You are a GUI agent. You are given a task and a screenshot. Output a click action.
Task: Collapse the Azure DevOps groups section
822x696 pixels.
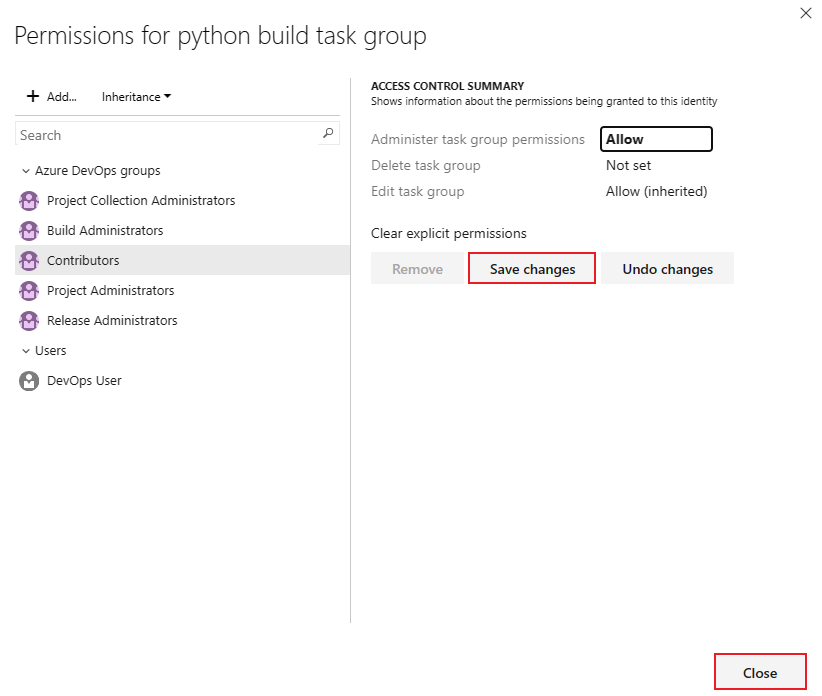click(26, 171)
